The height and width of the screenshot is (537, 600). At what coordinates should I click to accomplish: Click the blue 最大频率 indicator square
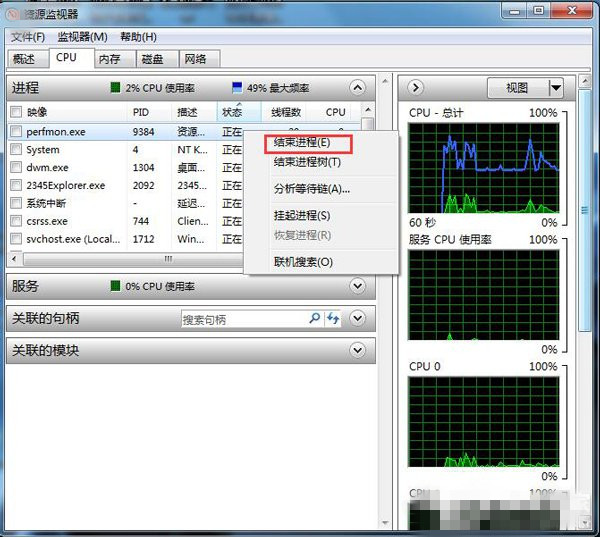point(237,88)
